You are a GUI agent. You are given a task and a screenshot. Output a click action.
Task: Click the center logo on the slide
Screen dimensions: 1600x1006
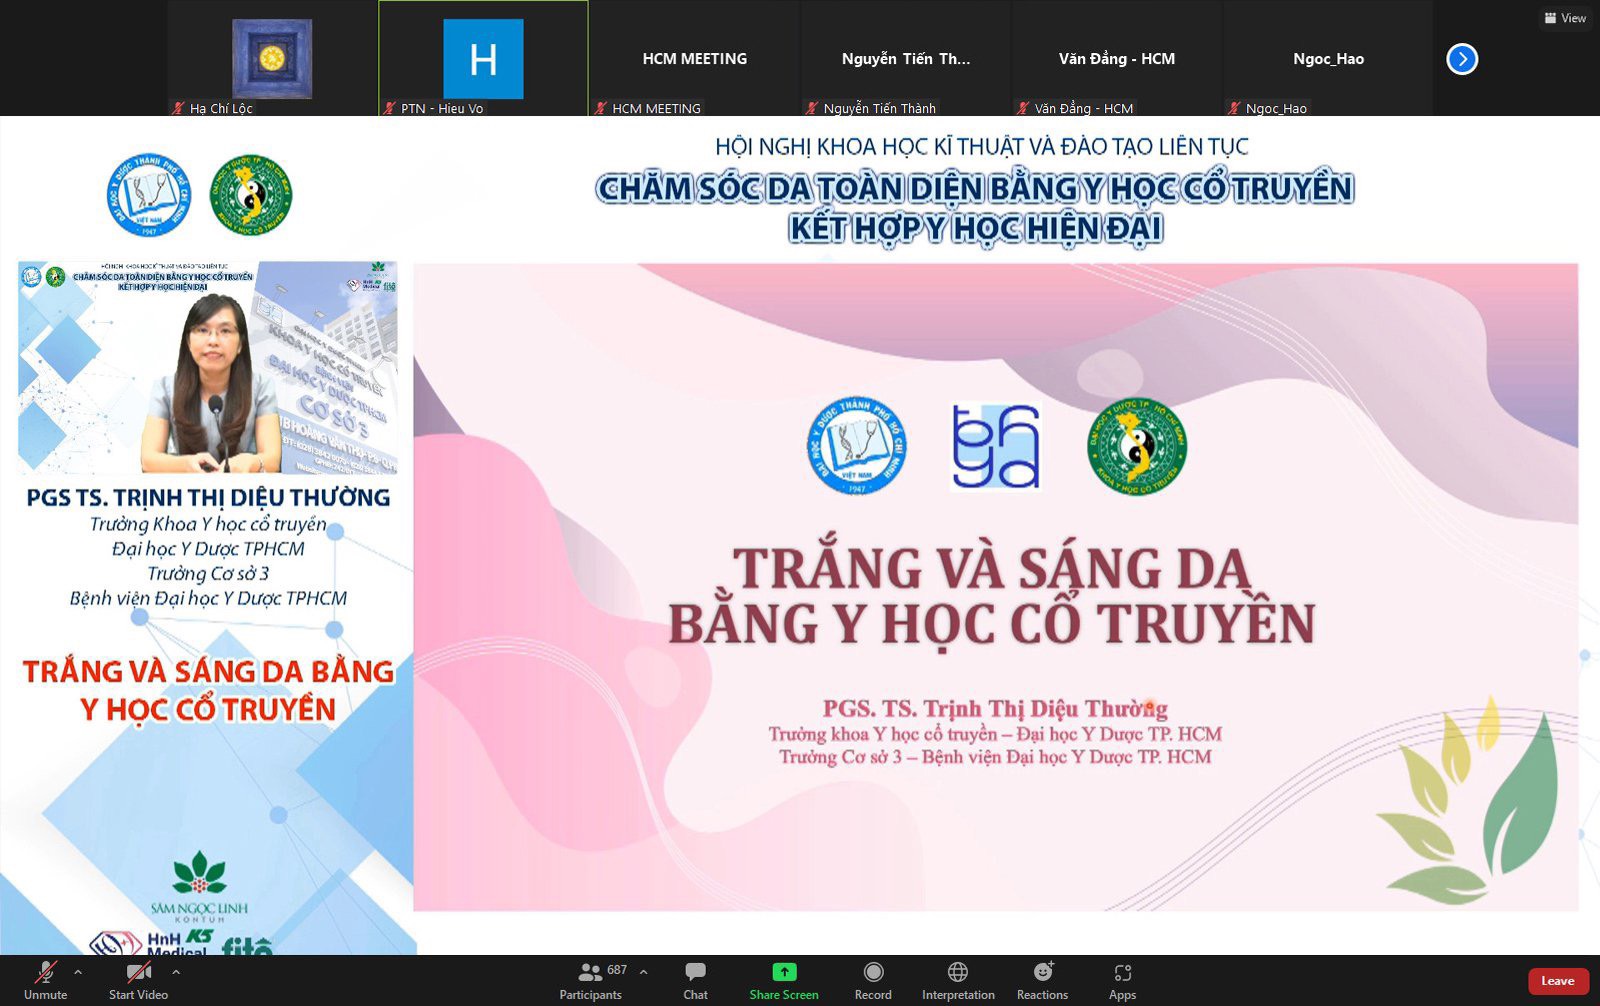[996, 446]
